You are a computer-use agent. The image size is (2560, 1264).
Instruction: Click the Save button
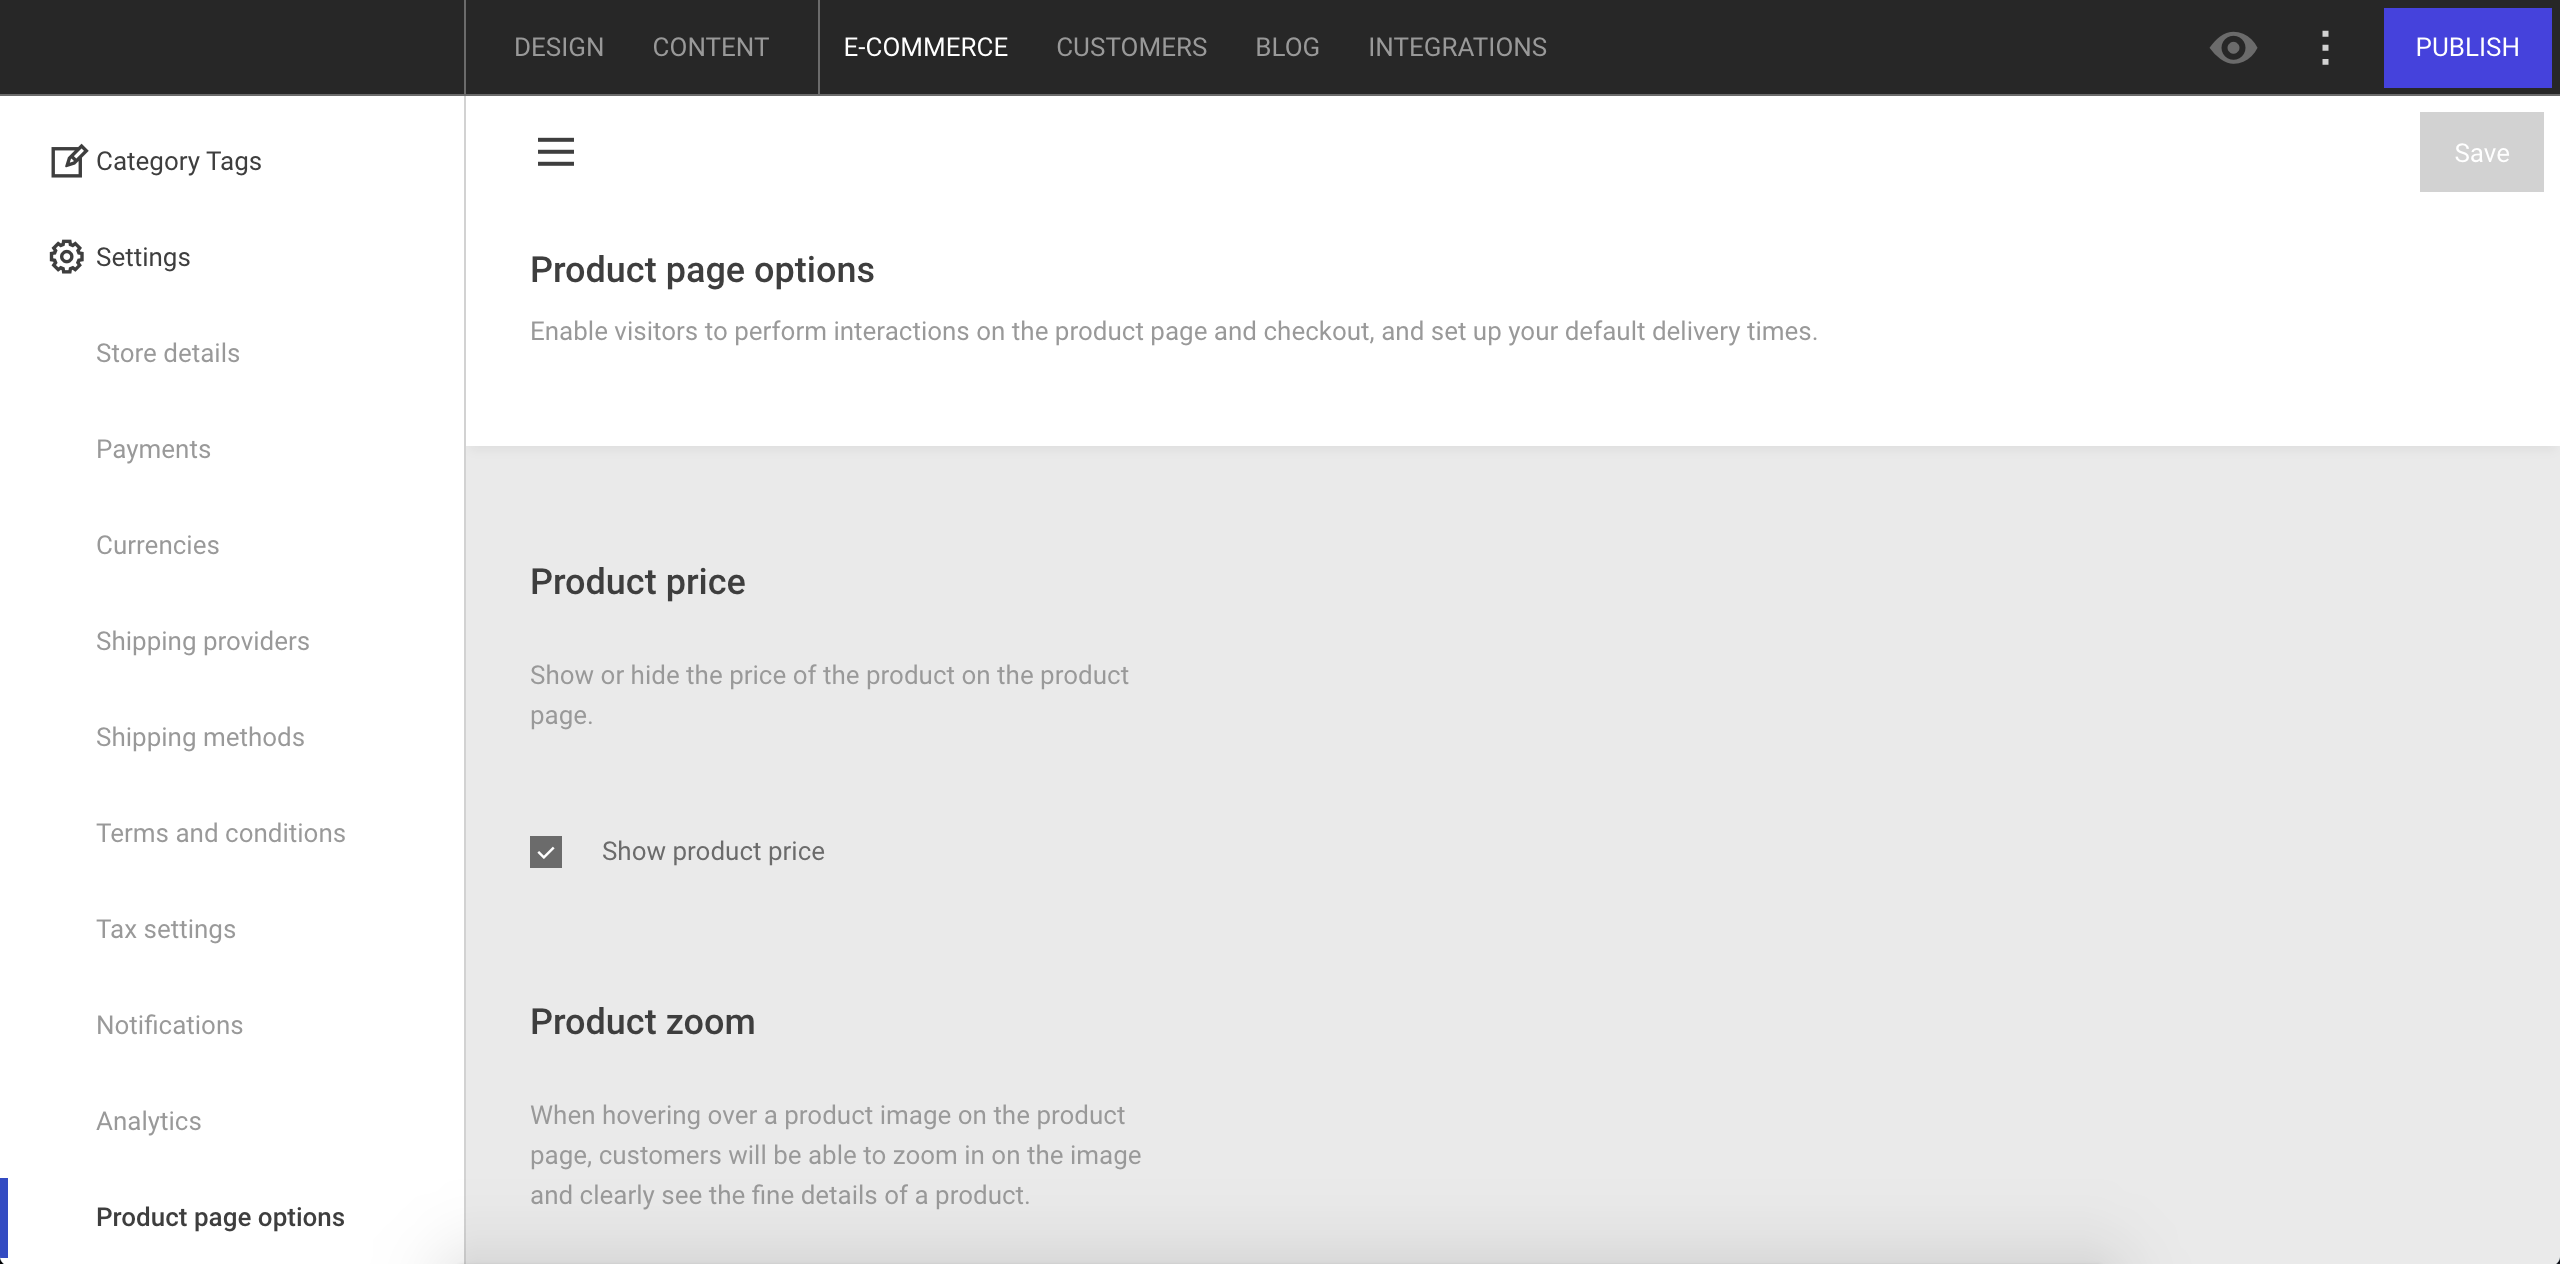pos(2480,153)
